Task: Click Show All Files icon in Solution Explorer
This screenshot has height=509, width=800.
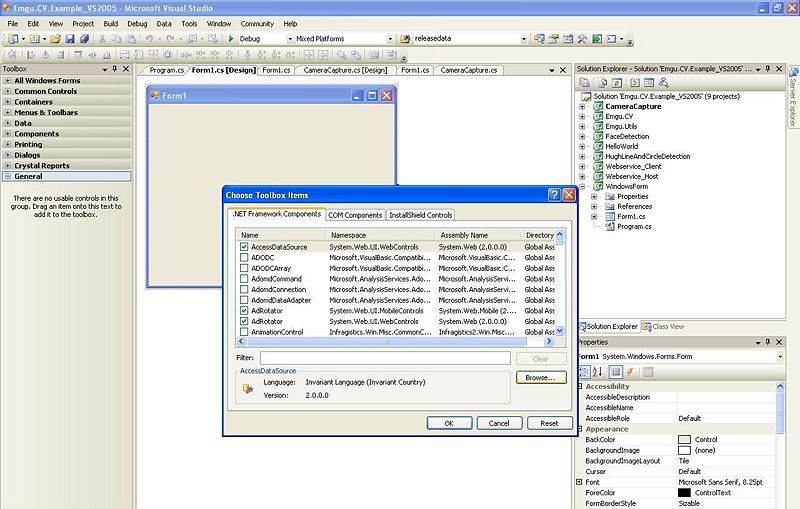Action: (x=603, y=83)
